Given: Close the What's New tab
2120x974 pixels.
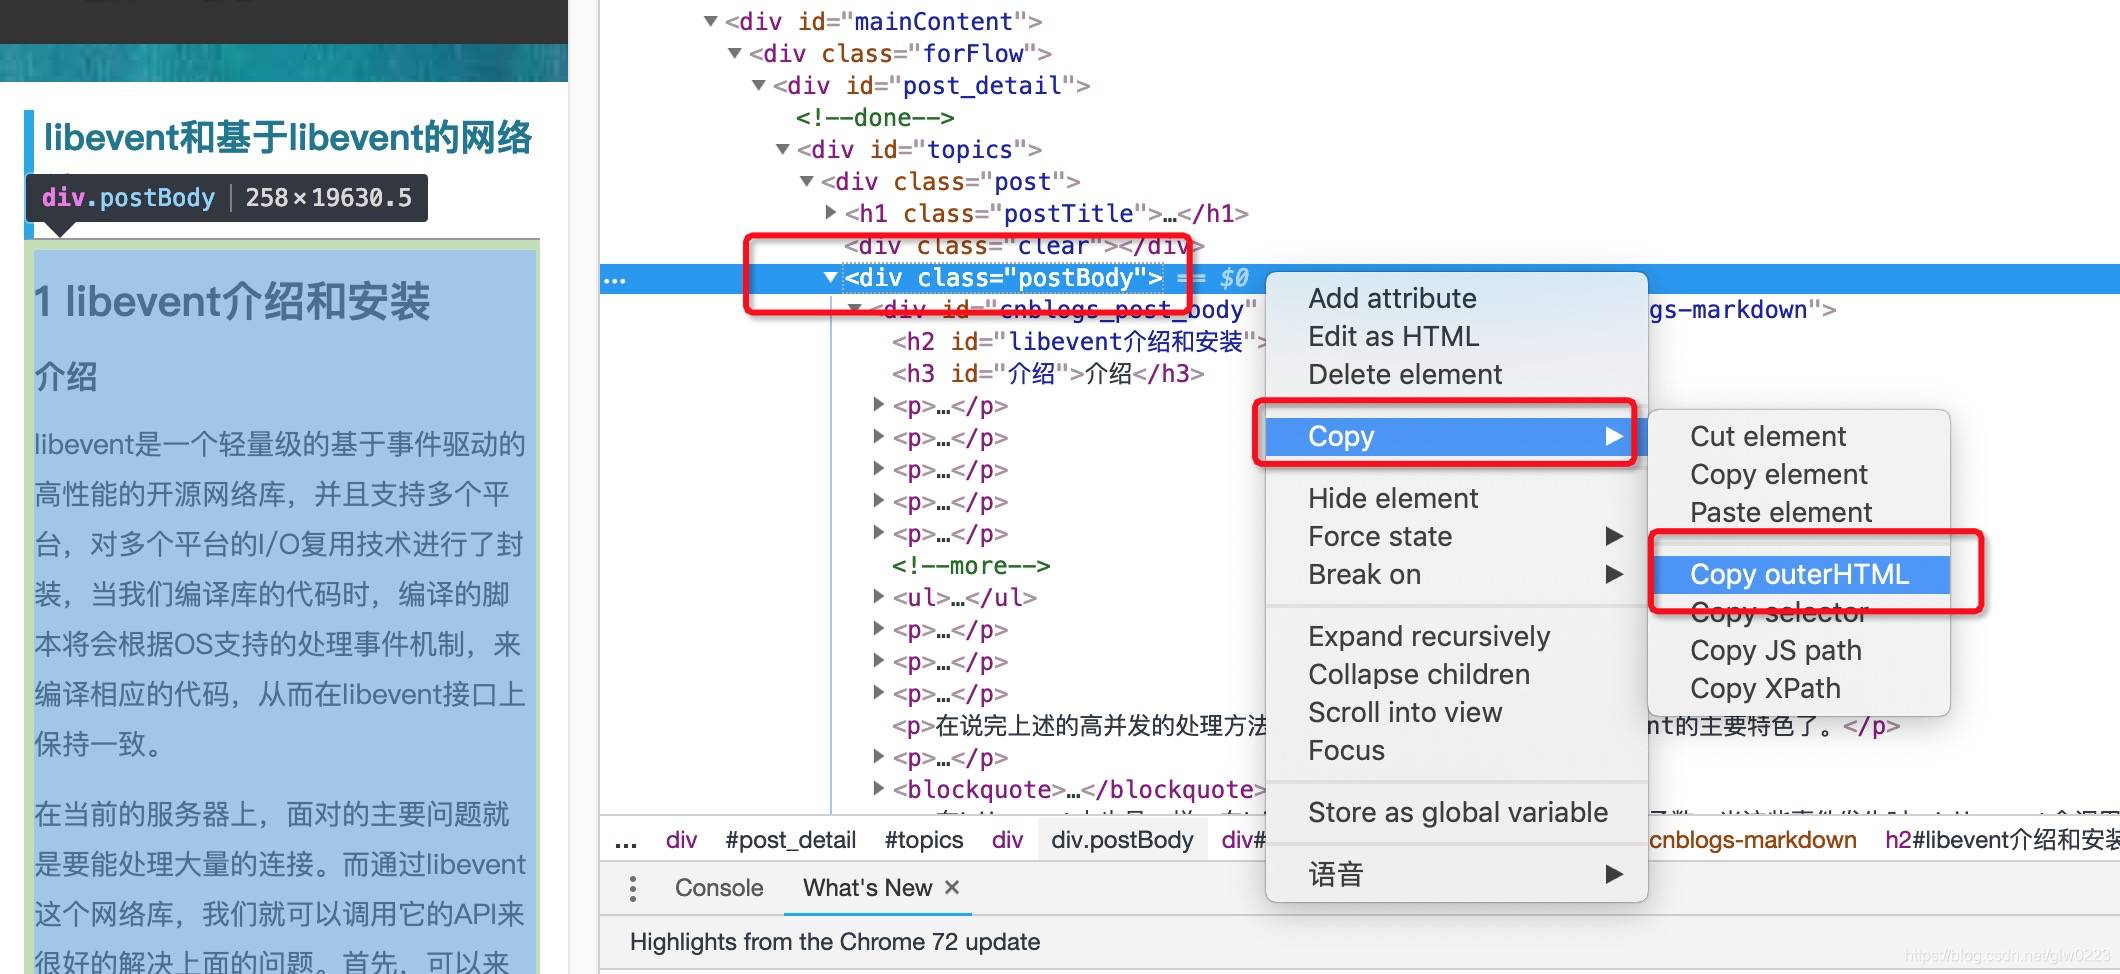Looking at the screenshot, I should tap(952, 887).
